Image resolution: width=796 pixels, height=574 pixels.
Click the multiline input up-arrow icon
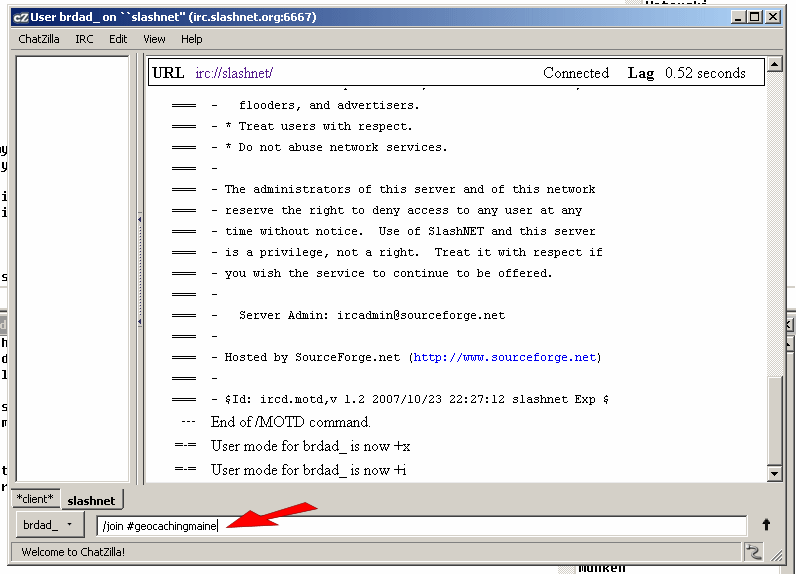click(766, 525)
